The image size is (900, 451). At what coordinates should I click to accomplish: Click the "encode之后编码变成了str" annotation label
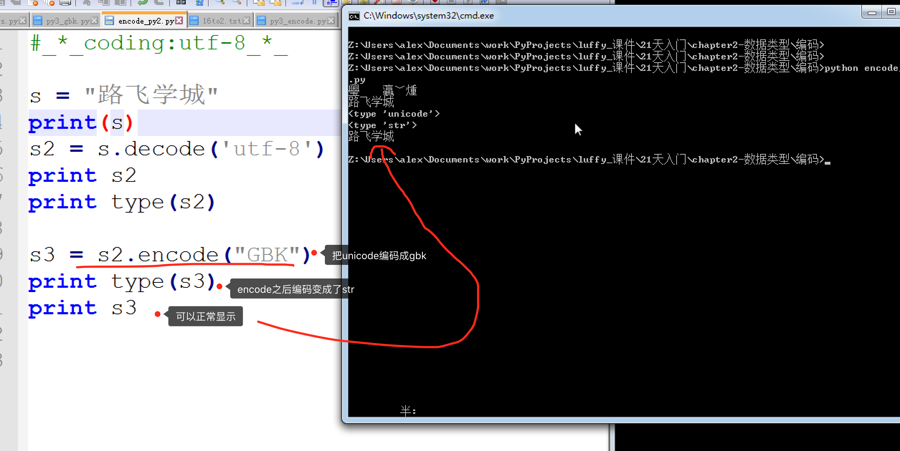coord(295,289)
